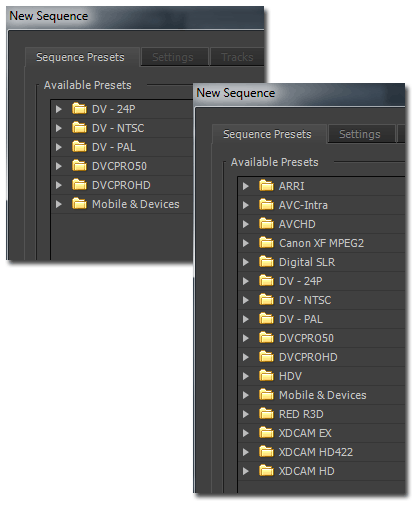Viewport: 413px width, 507px height.
Task: Click DVCPRO50 folder icon in front window
Action: pyautogui.click(x=266, y=337)
